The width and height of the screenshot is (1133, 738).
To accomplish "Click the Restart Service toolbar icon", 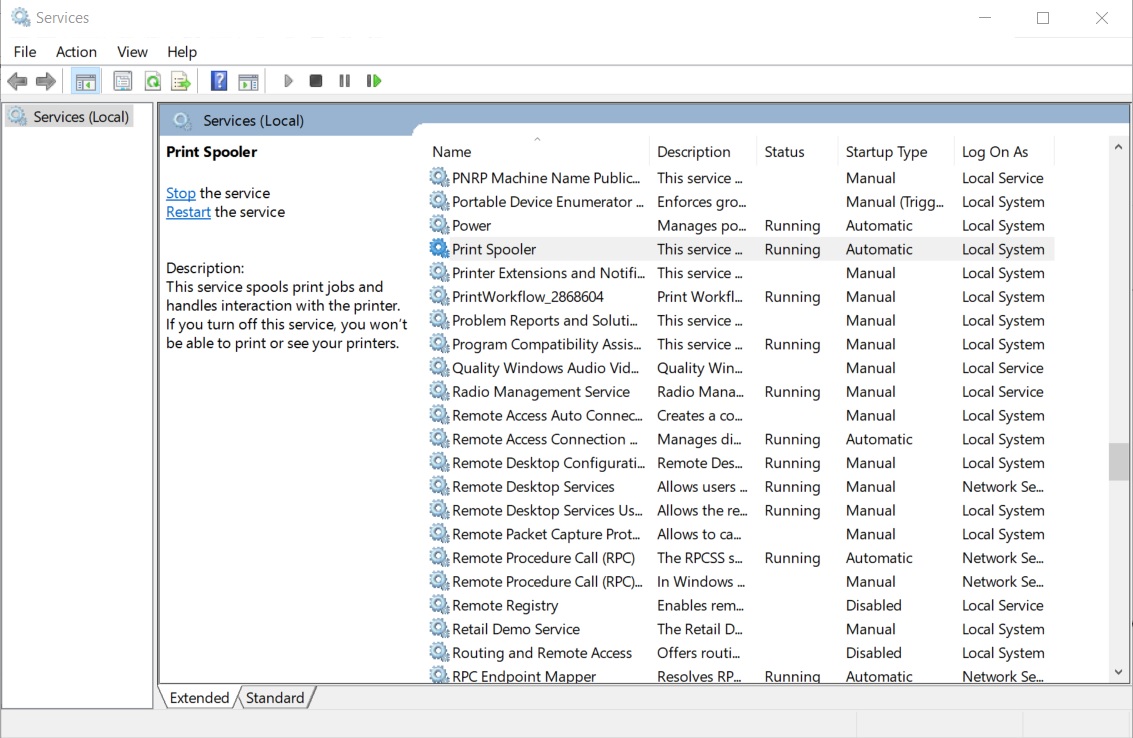I will click(374, 81).
